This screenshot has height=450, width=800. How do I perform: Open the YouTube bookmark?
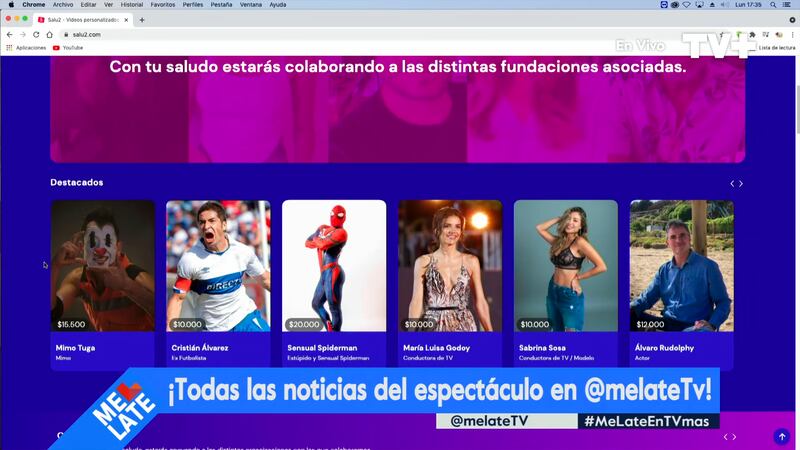click(x=68, y=48)
